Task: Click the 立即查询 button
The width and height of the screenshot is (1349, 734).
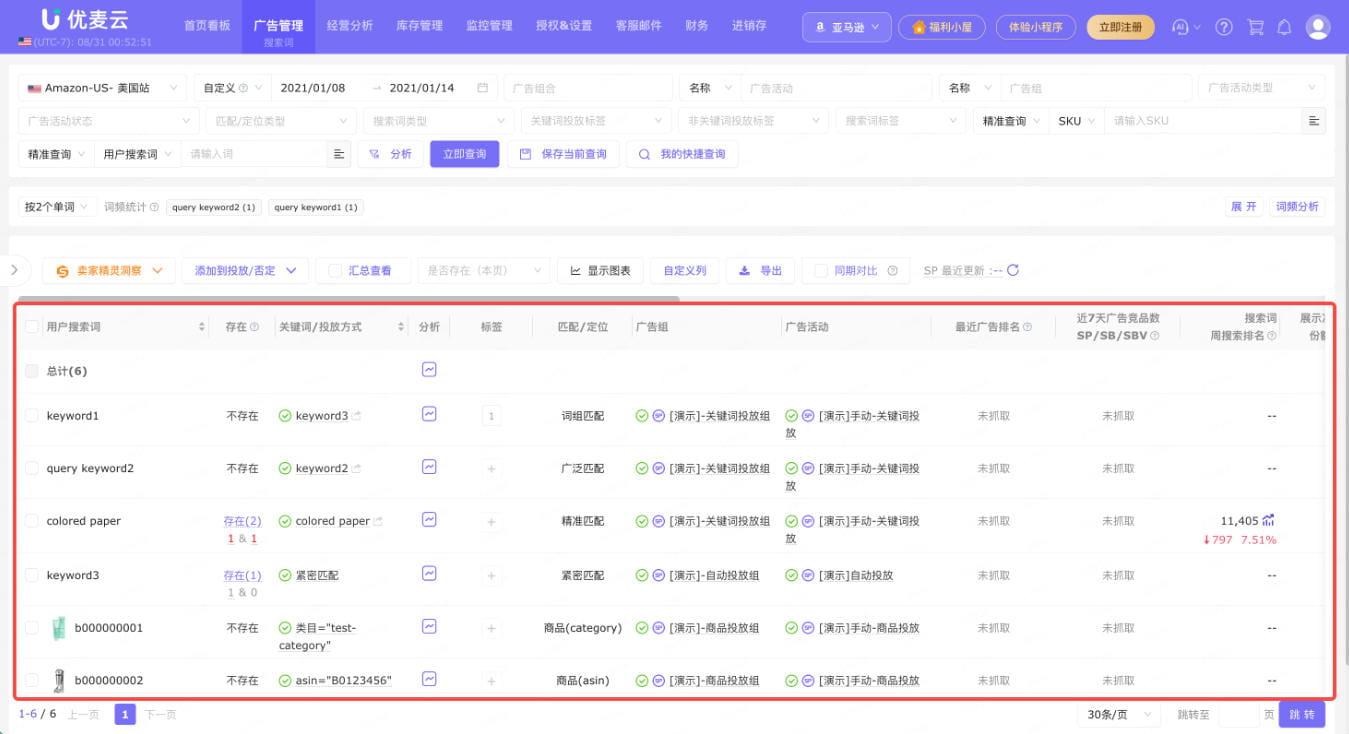Action: [465, 154]
